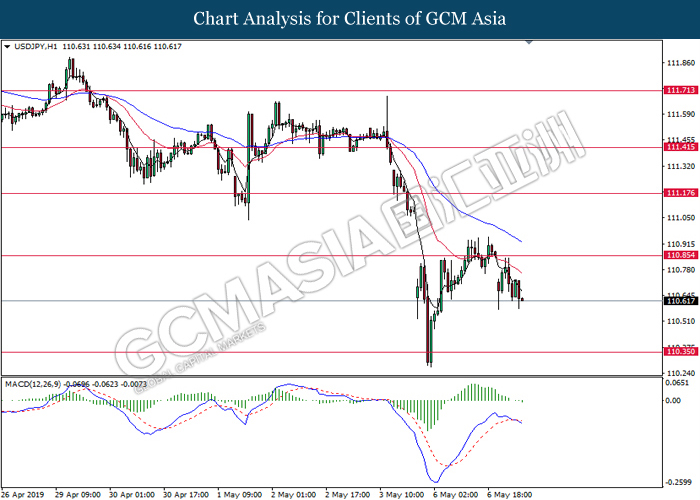700x500 pixels.
Task: Click the 2 May 01:00 time label
Action: click(x=294, y=495)
